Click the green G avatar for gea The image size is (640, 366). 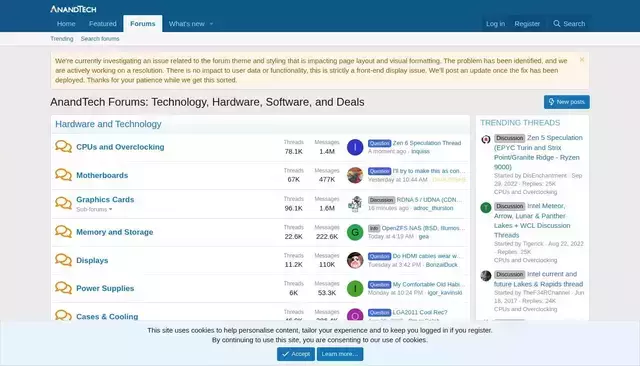tap(355, 232)
